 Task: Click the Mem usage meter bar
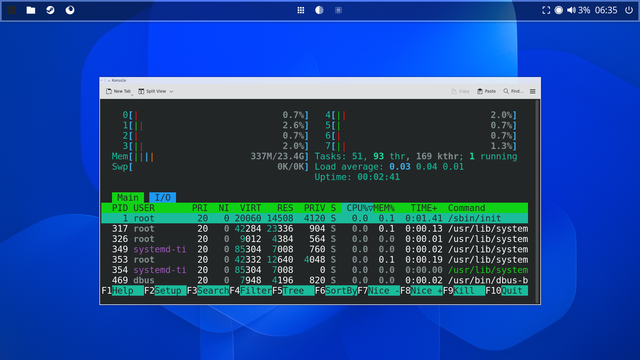coord(210,156)
